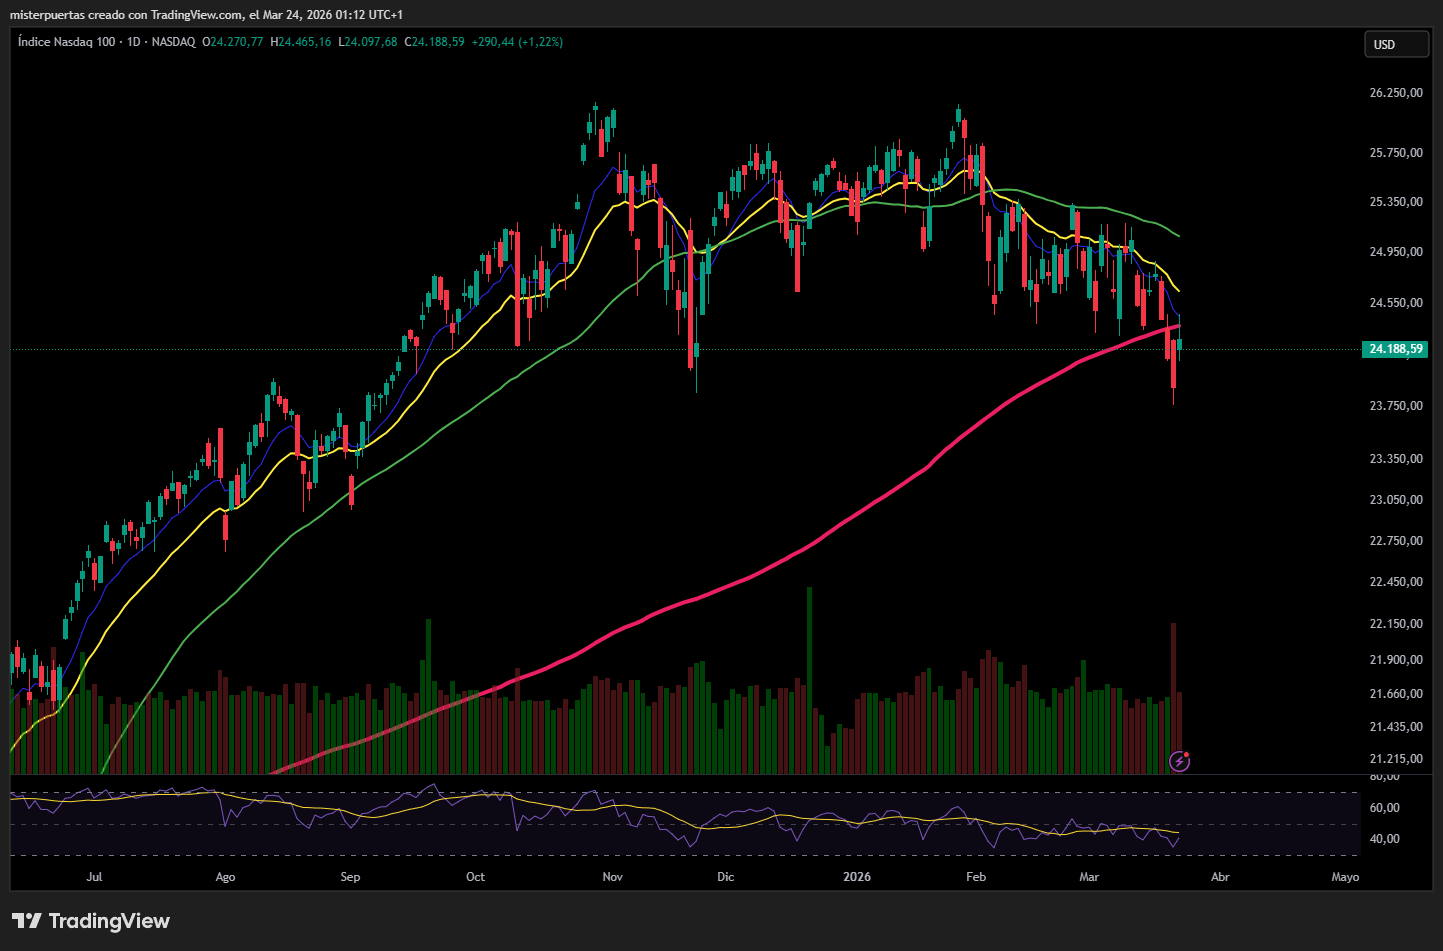Click the 2026 year label on the time axis
Image resolution: width=1443 pixels, height=951 pixels.
[x=857, y=877]
